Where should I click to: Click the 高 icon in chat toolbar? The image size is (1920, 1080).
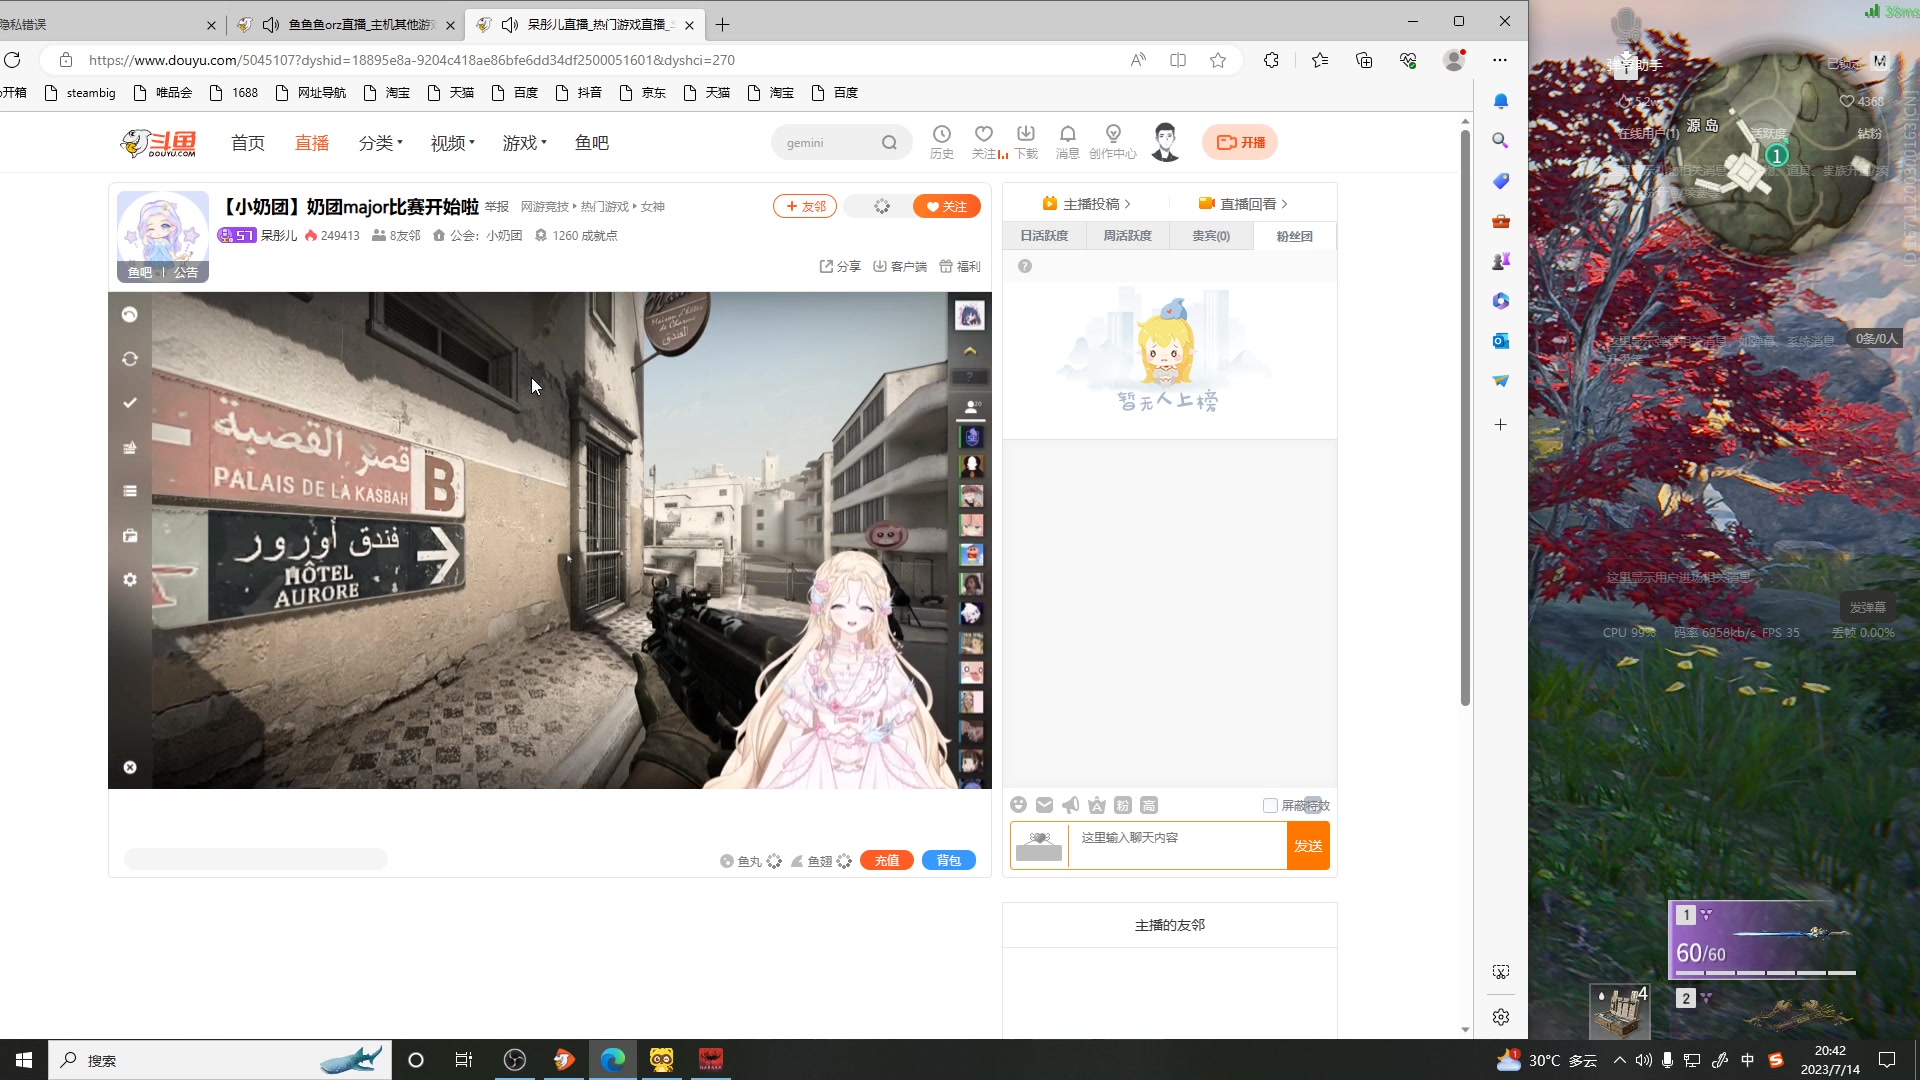(1149, 805)
